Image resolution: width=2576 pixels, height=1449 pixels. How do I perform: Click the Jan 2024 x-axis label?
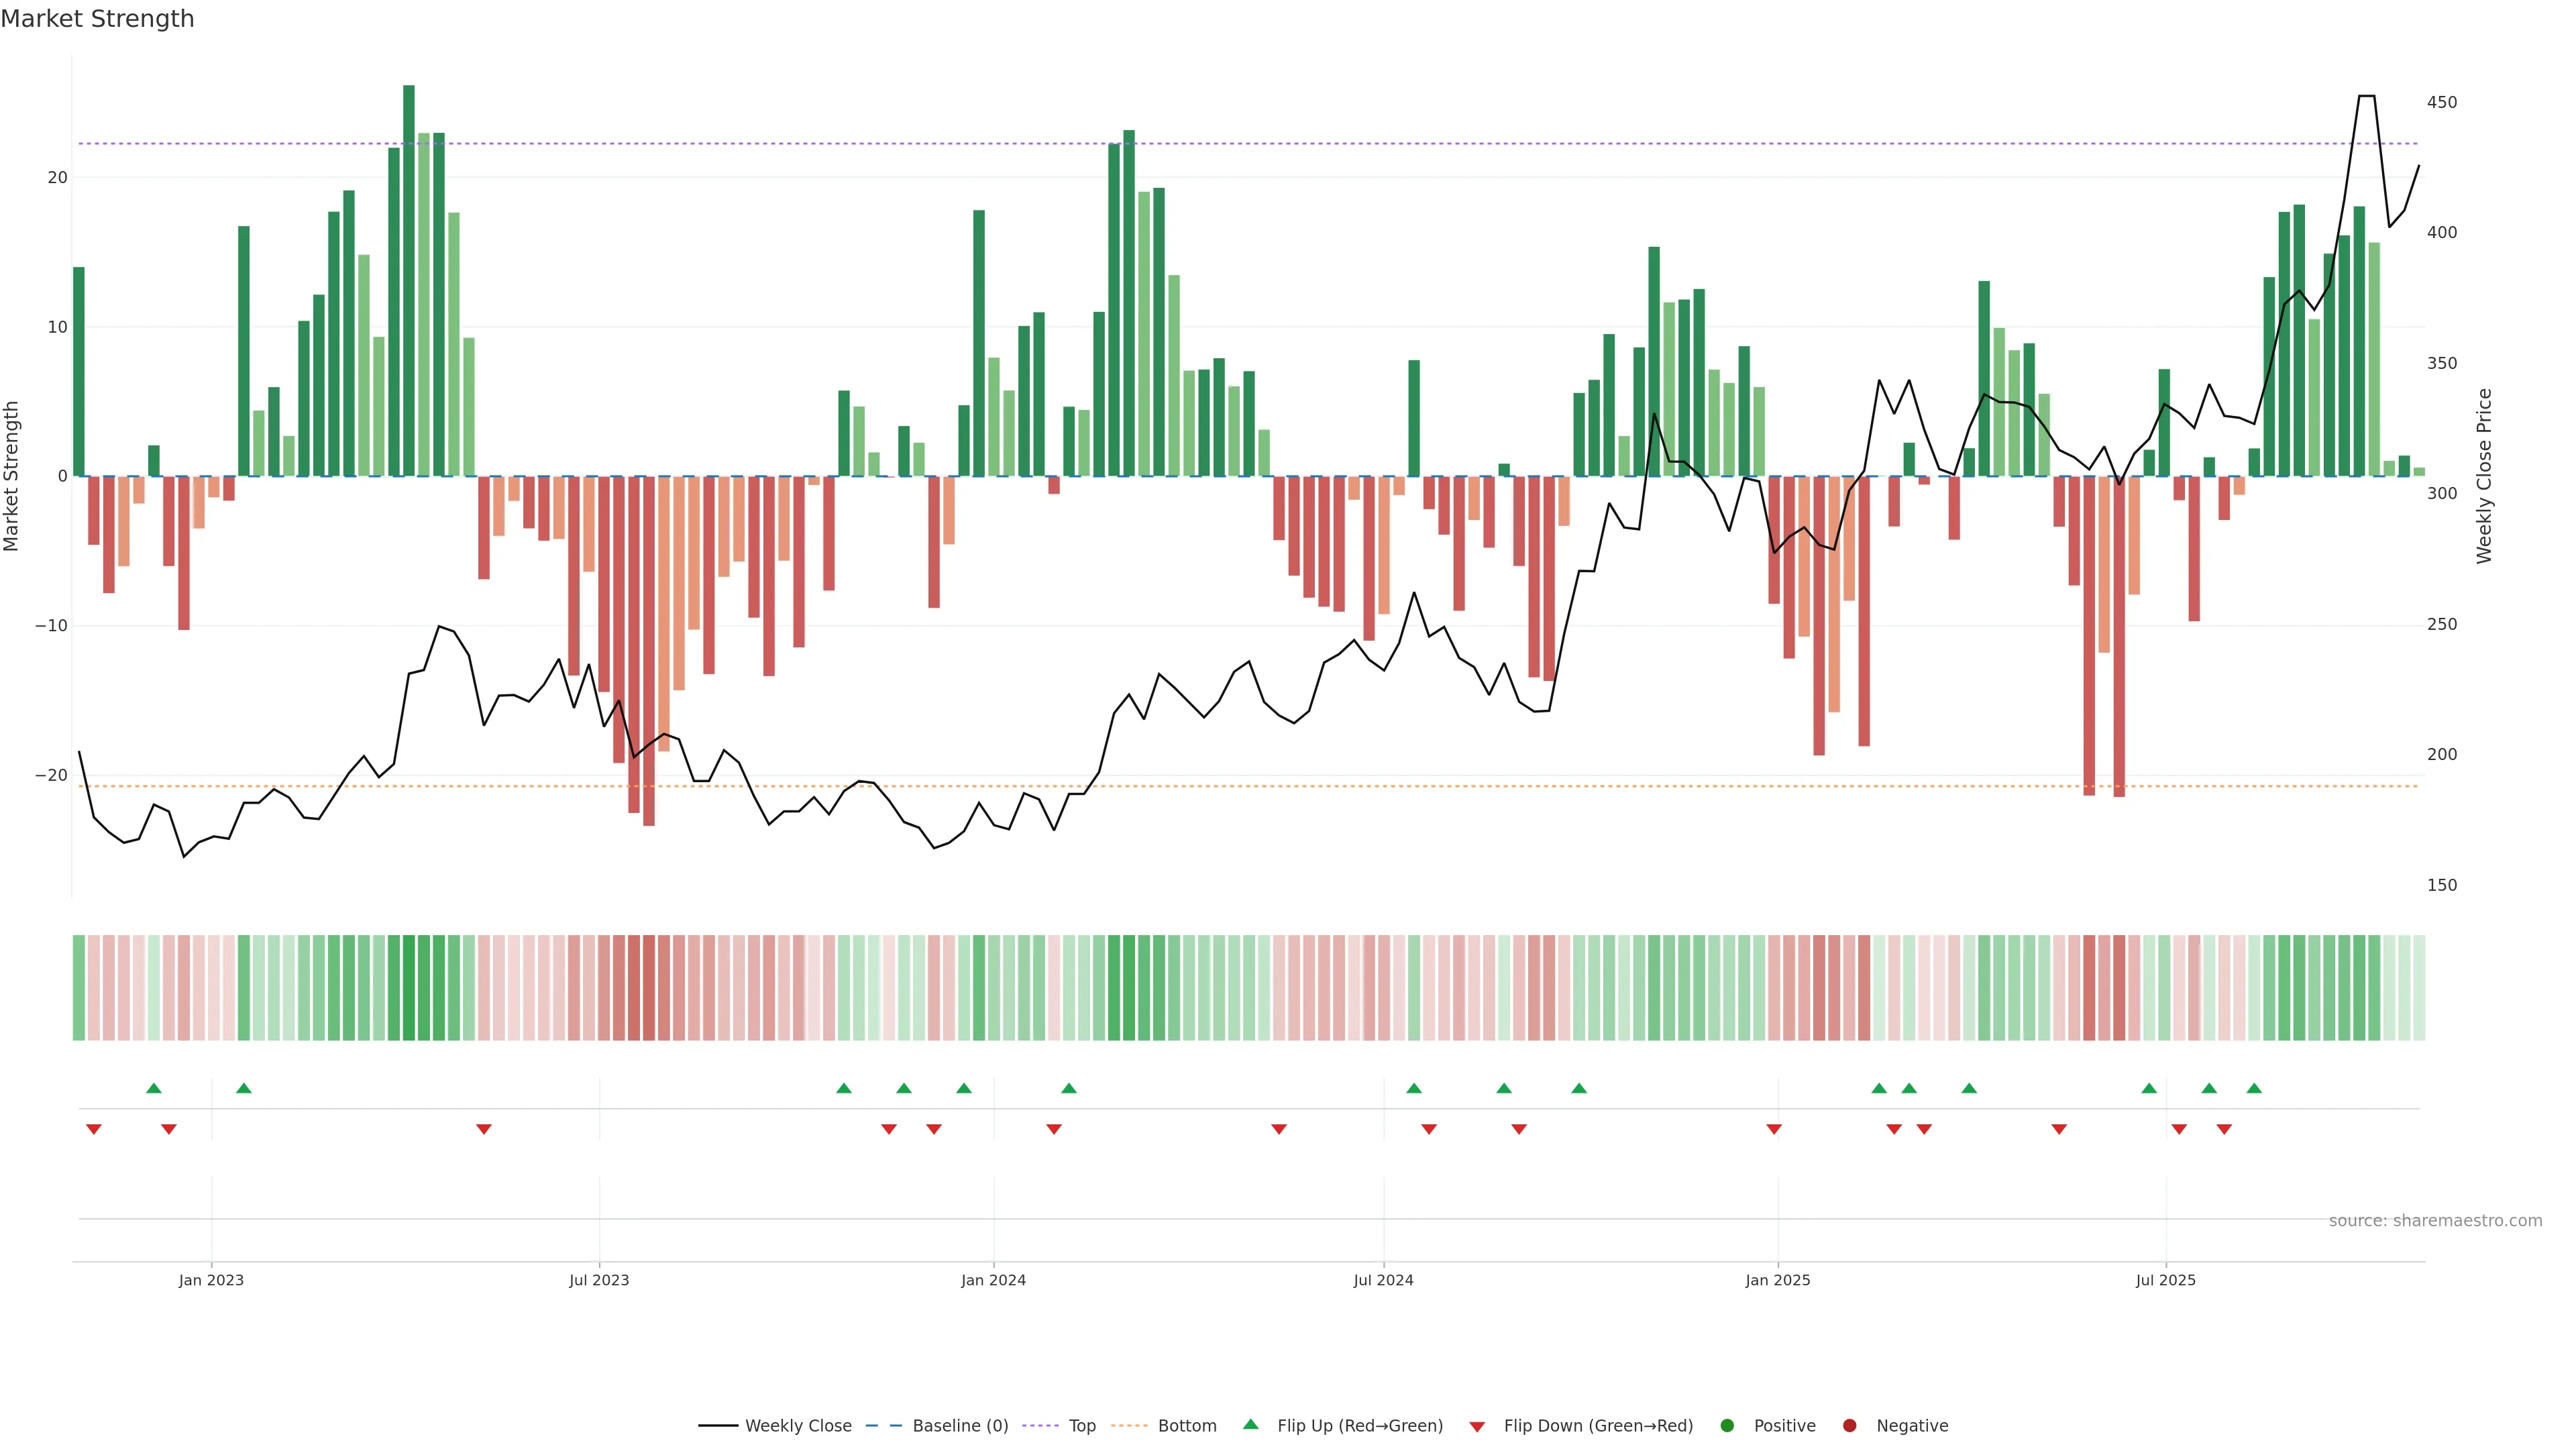(x=993, y=1280)
